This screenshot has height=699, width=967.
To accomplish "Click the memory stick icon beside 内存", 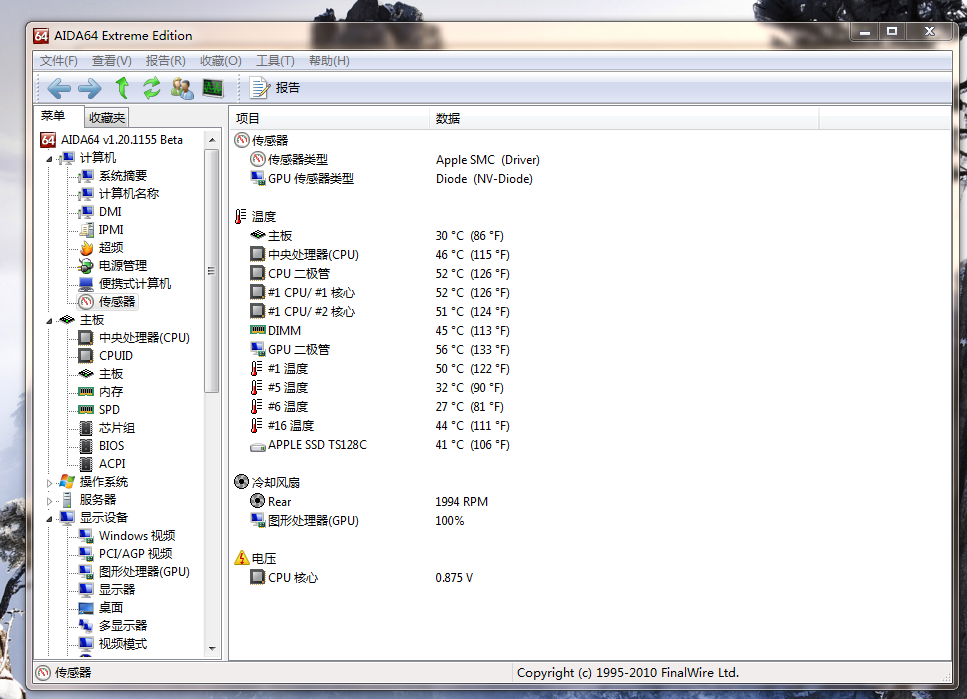I will point(86,392).
